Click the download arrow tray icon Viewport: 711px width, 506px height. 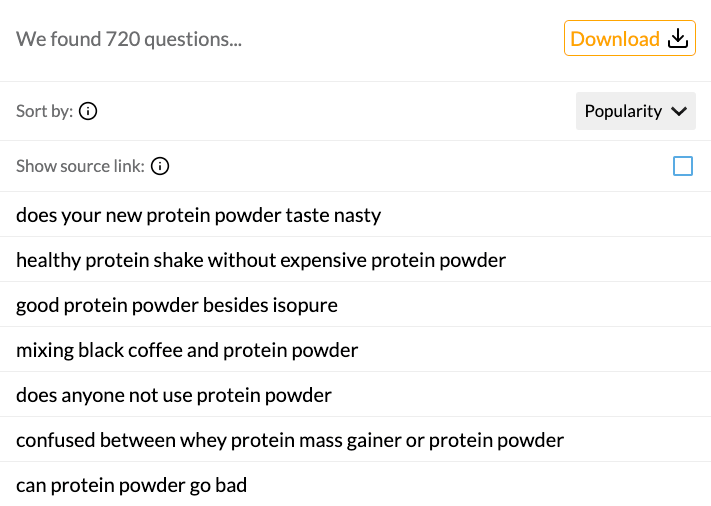point(678,39)
